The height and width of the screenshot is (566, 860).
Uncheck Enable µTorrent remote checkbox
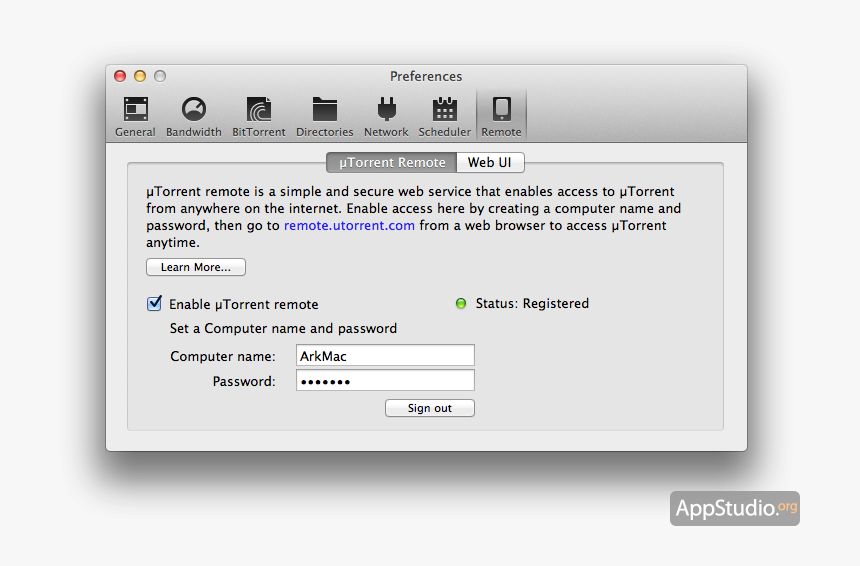click(x=154, y=303)
